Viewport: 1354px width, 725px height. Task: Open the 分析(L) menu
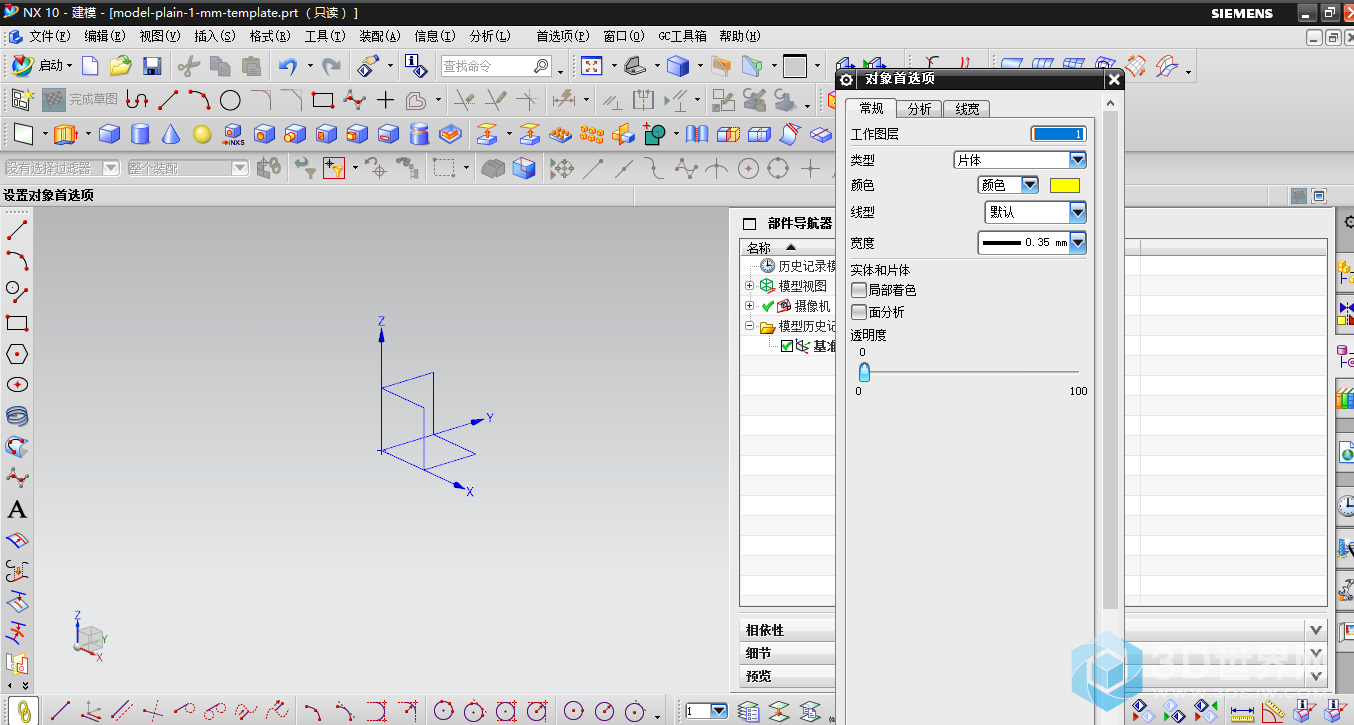point(489,36)
